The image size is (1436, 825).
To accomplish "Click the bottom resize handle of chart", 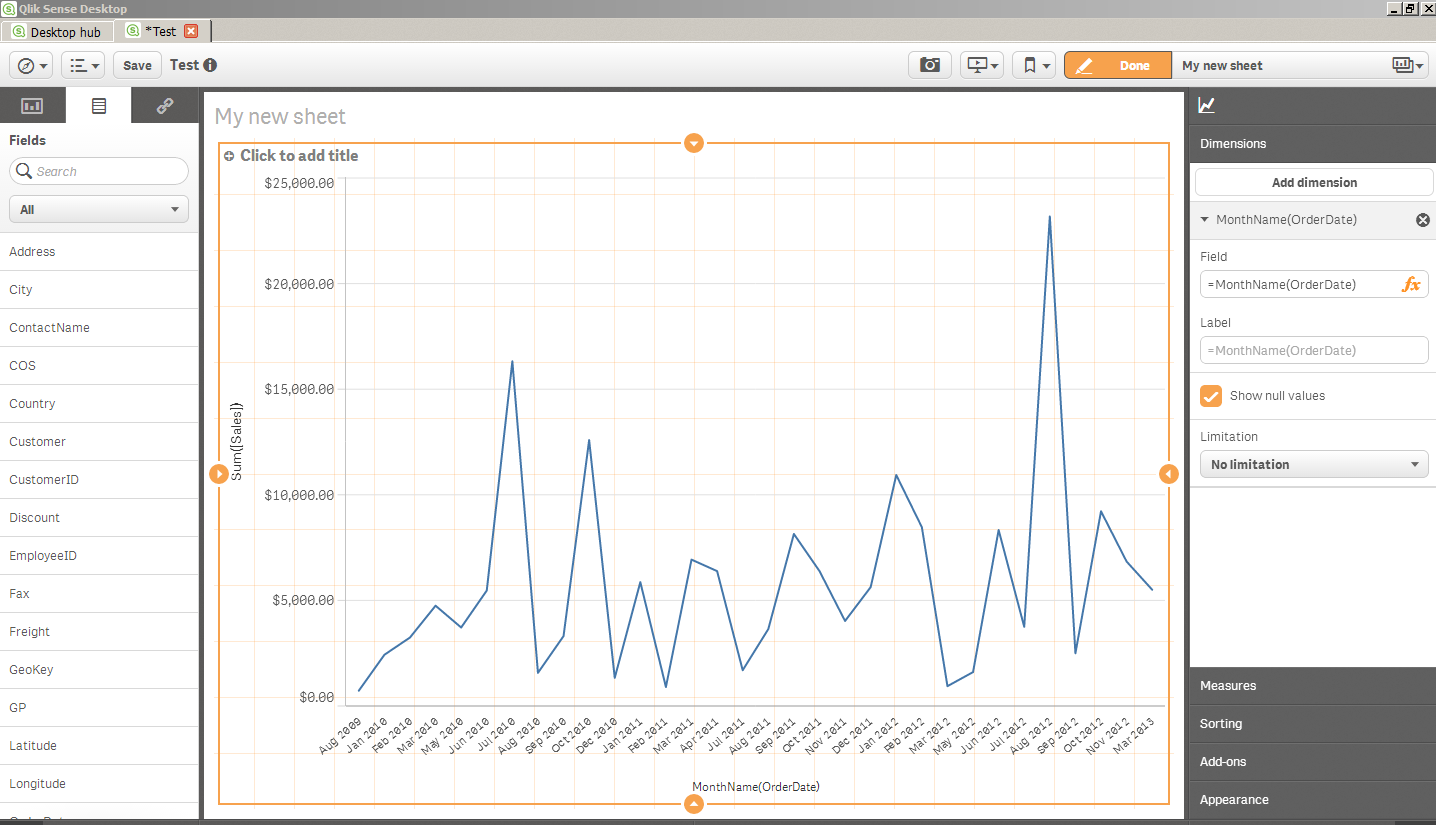I will [694, 803].
